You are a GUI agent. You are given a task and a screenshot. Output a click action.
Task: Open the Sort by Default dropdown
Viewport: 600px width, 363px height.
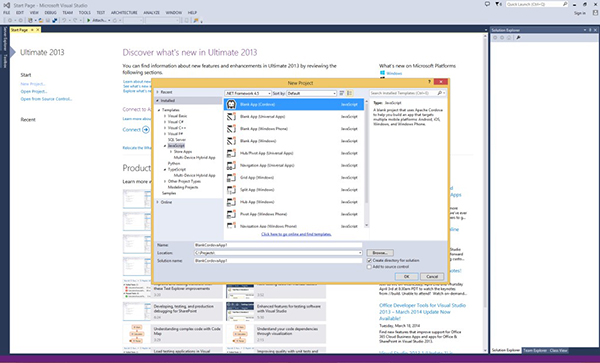pos(311,93)
